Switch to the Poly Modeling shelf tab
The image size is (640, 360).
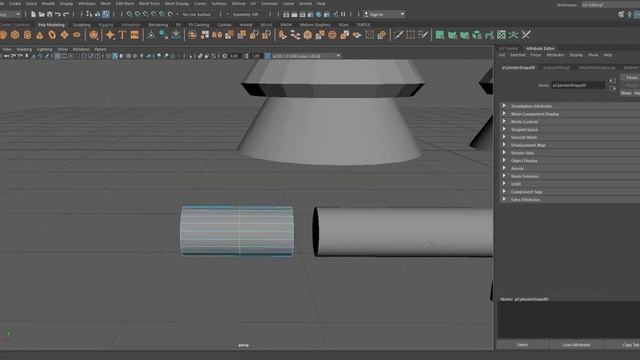tap(51, 25)
